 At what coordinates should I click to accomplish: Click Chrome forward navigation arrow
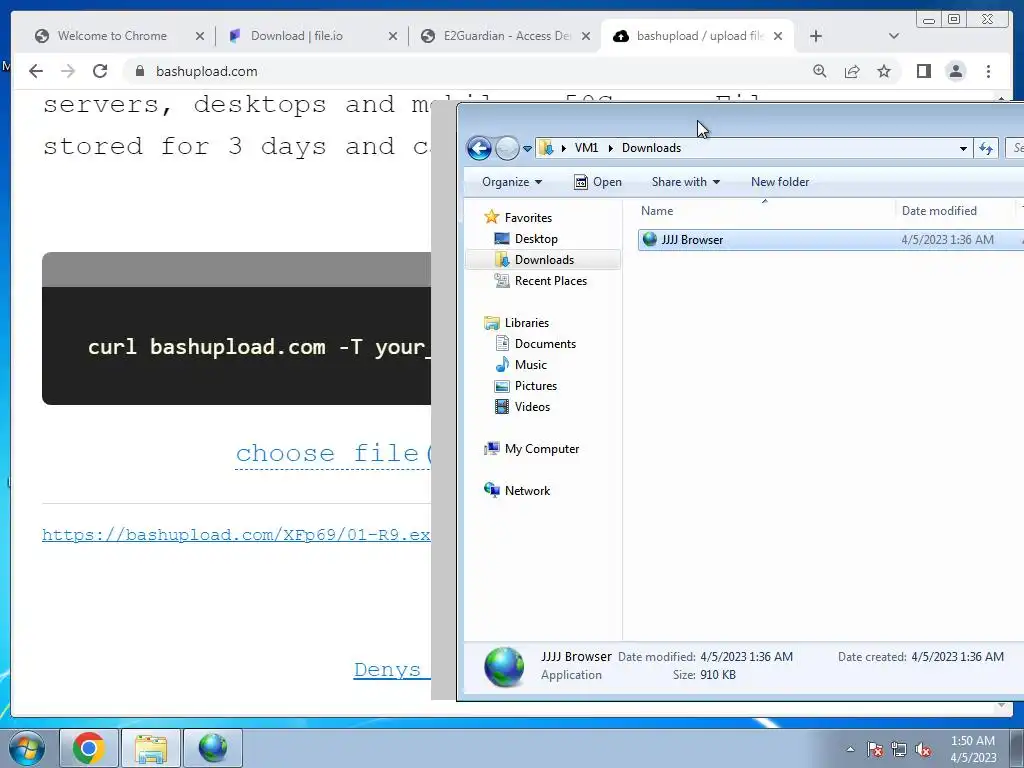pyautogui.click(x=68, y=71)
